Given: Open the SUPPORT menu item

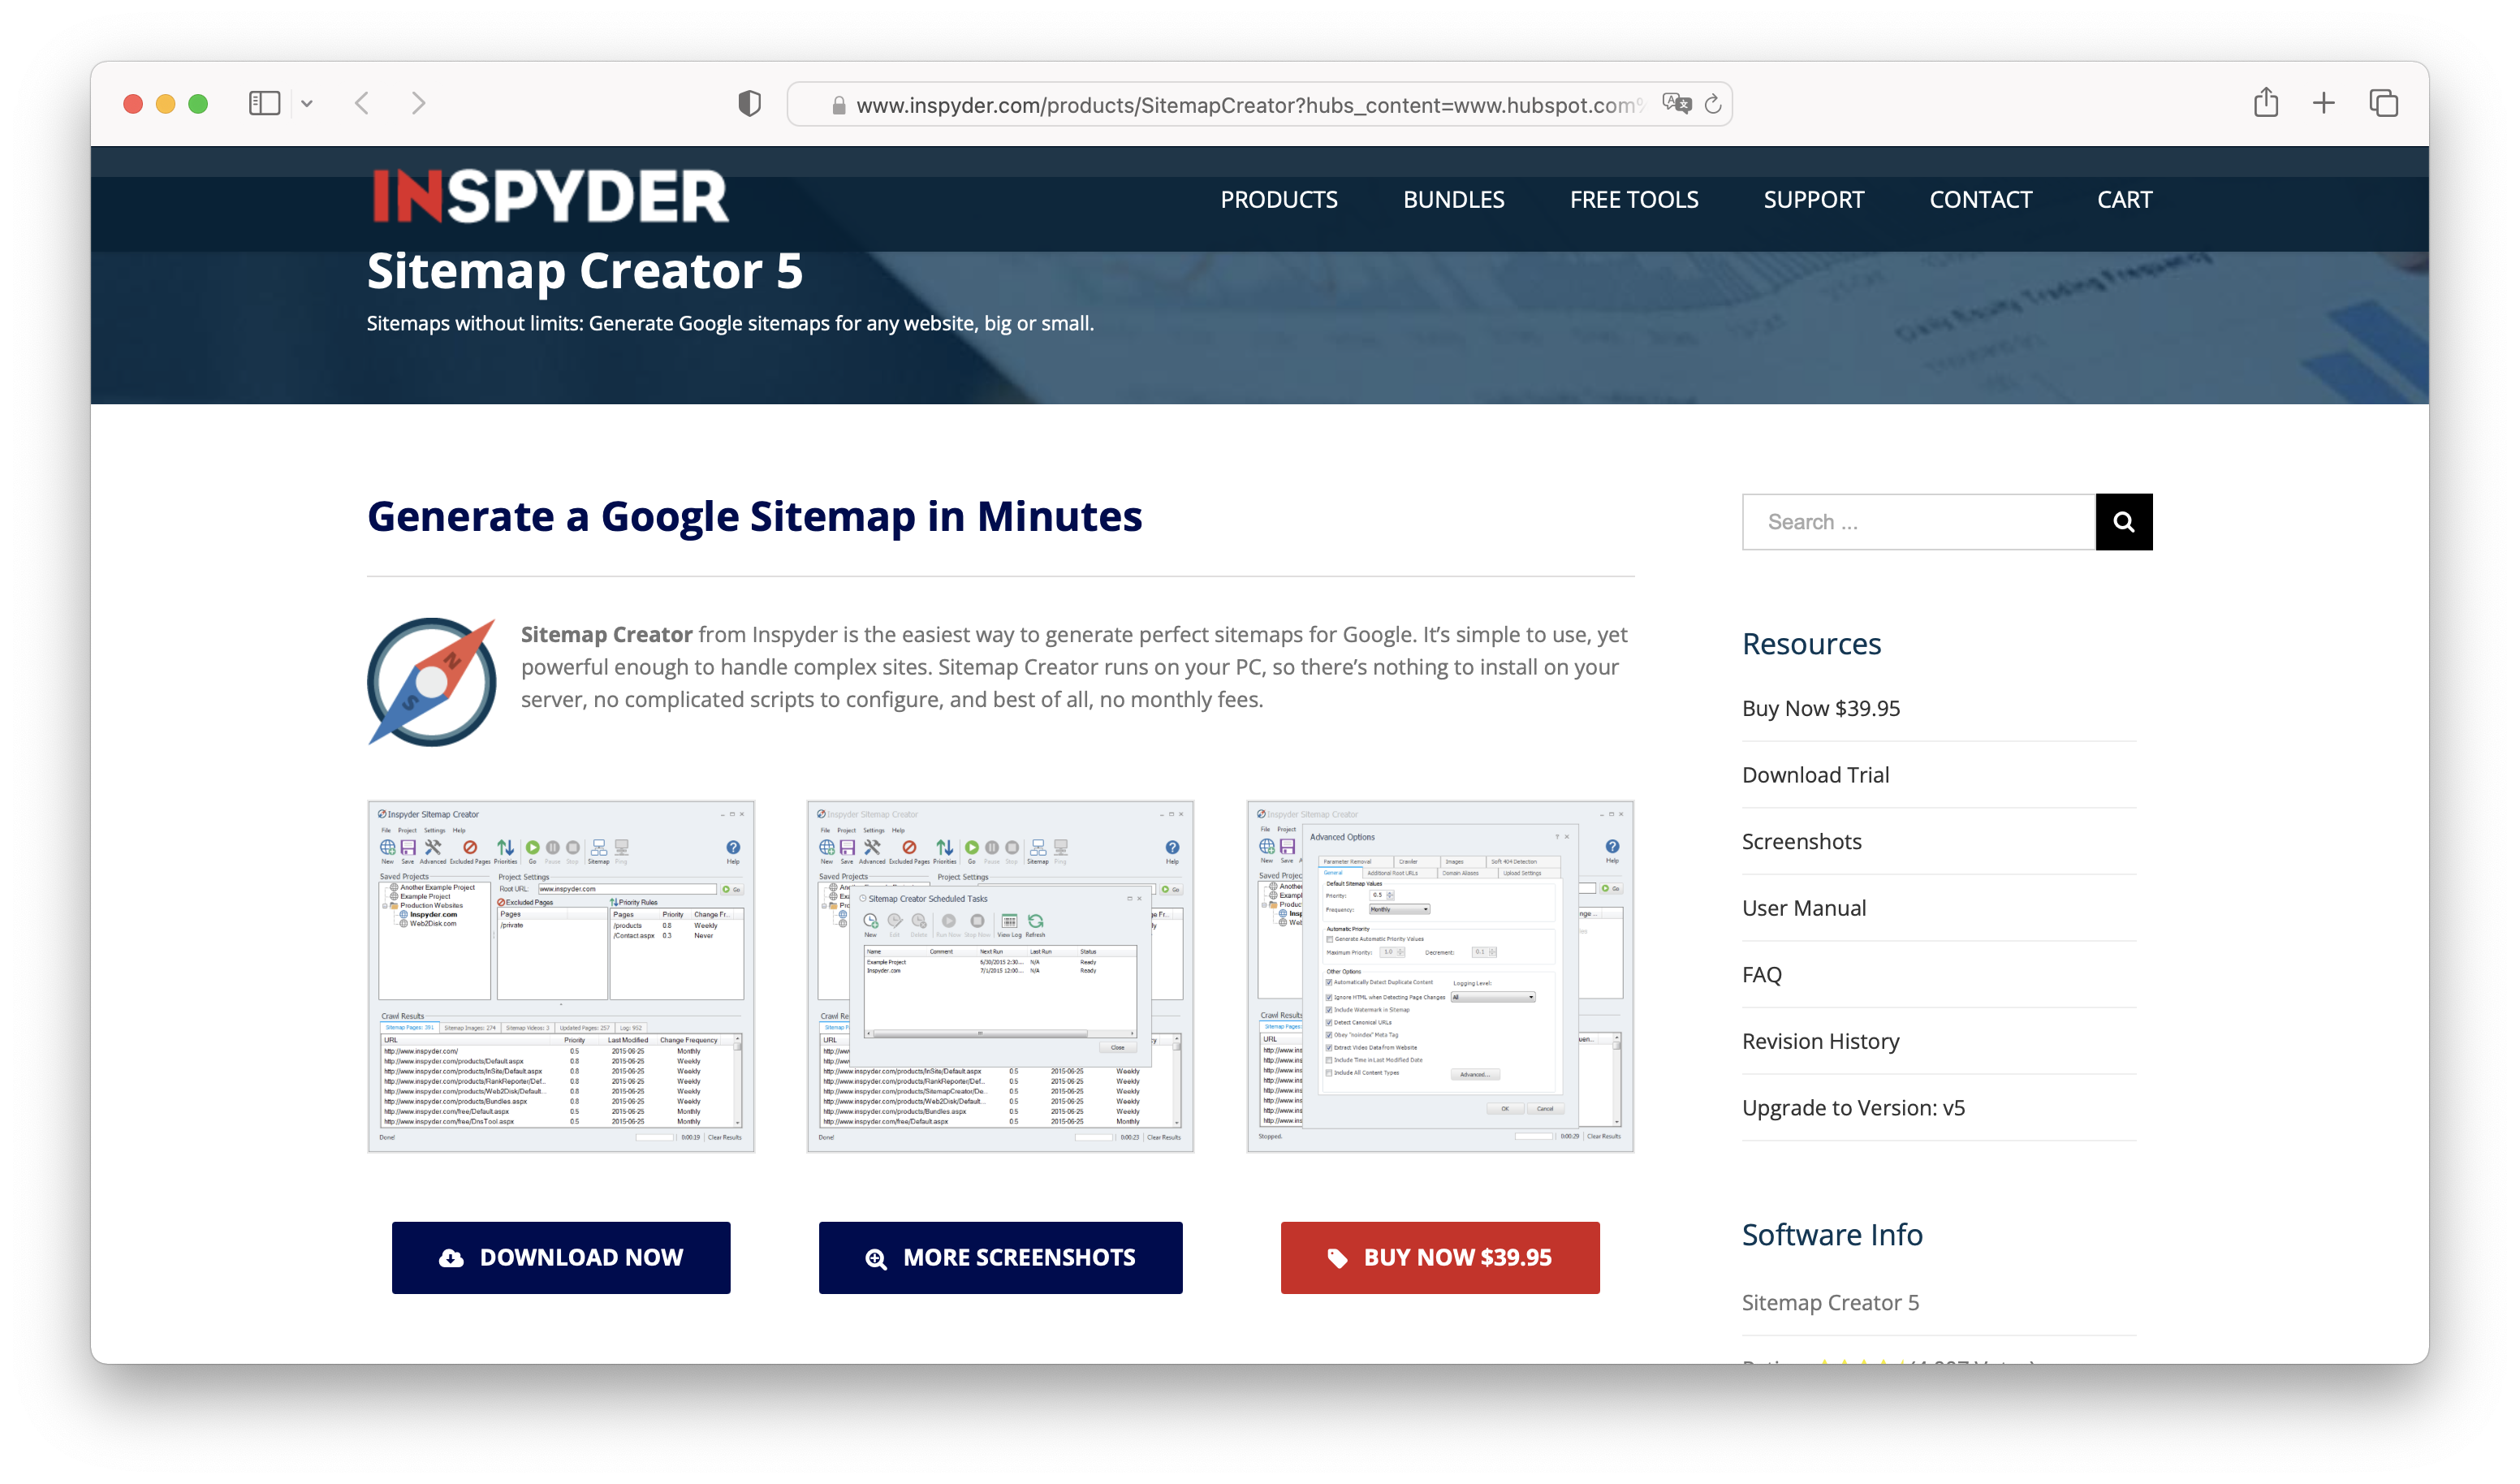Looking at the screenshot, I should coord(1813,200).
